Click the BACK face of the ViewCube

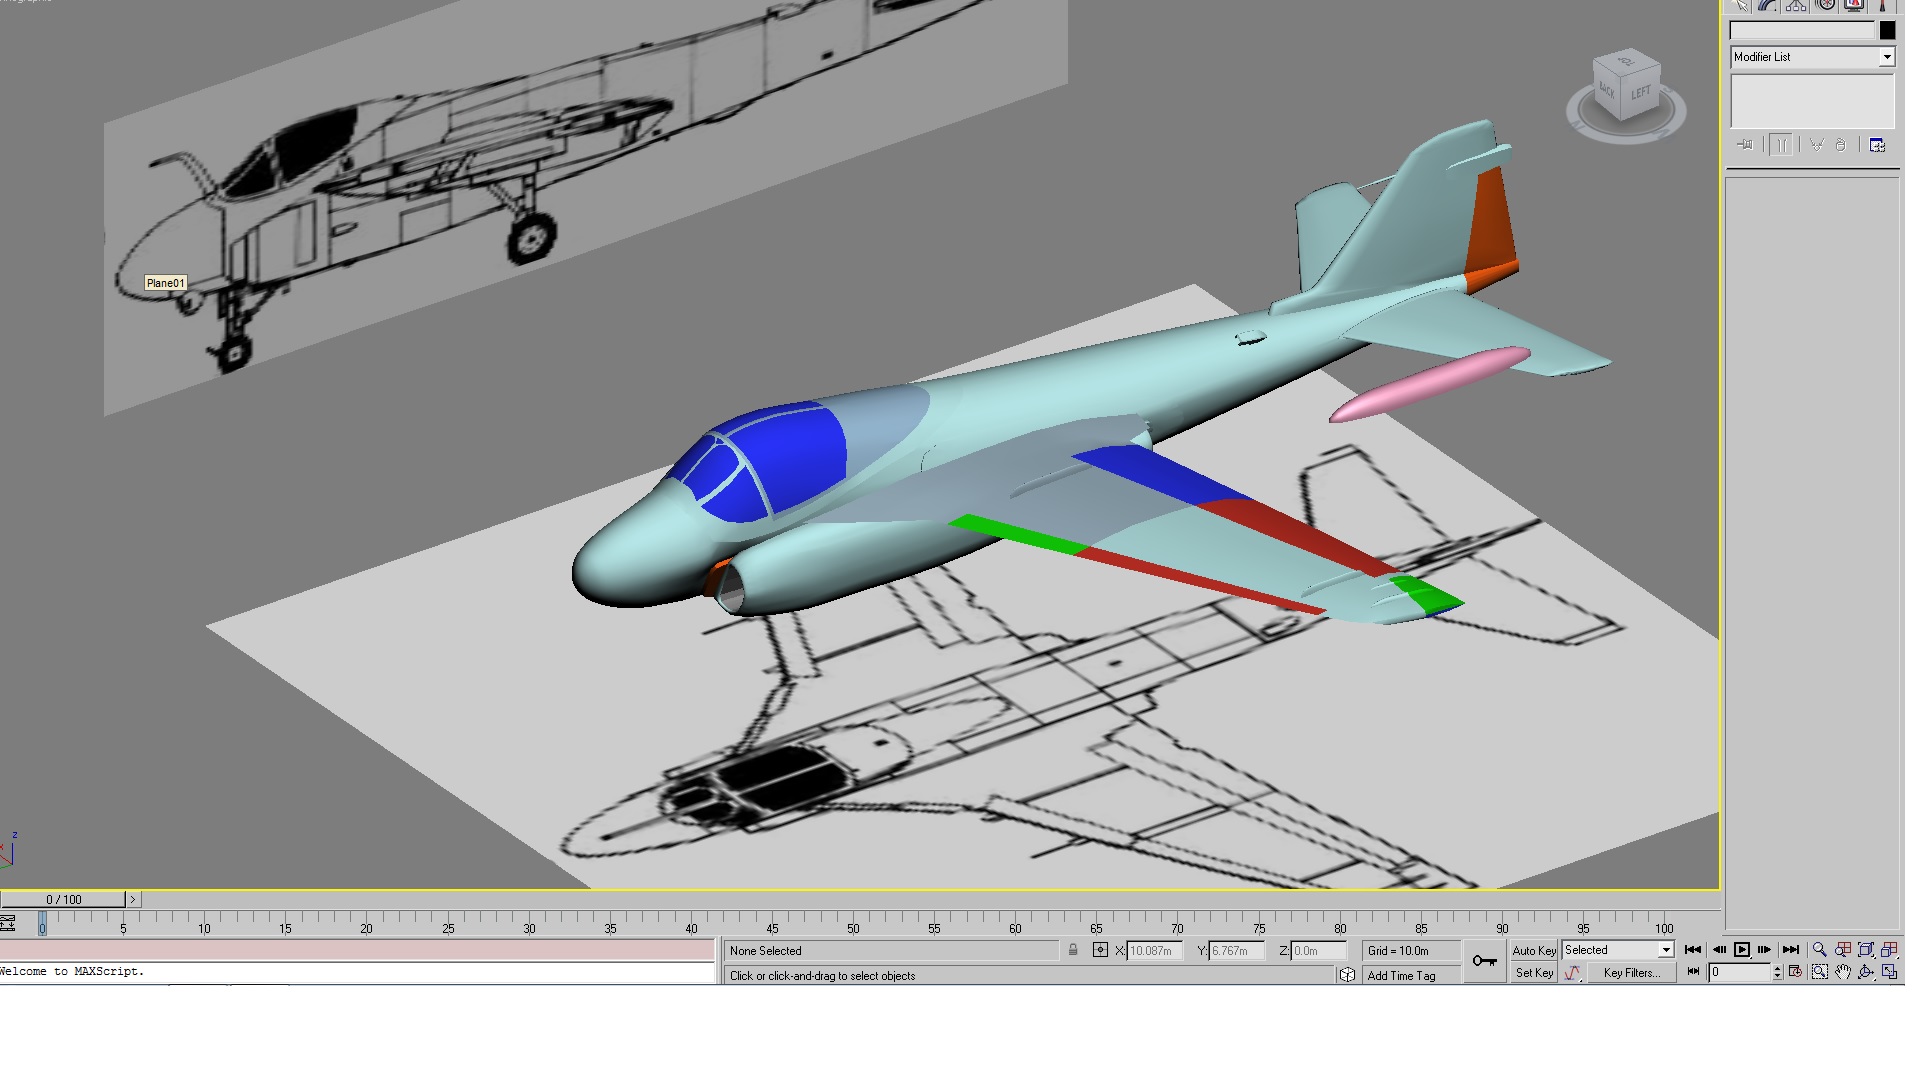tap(1607, 89)
